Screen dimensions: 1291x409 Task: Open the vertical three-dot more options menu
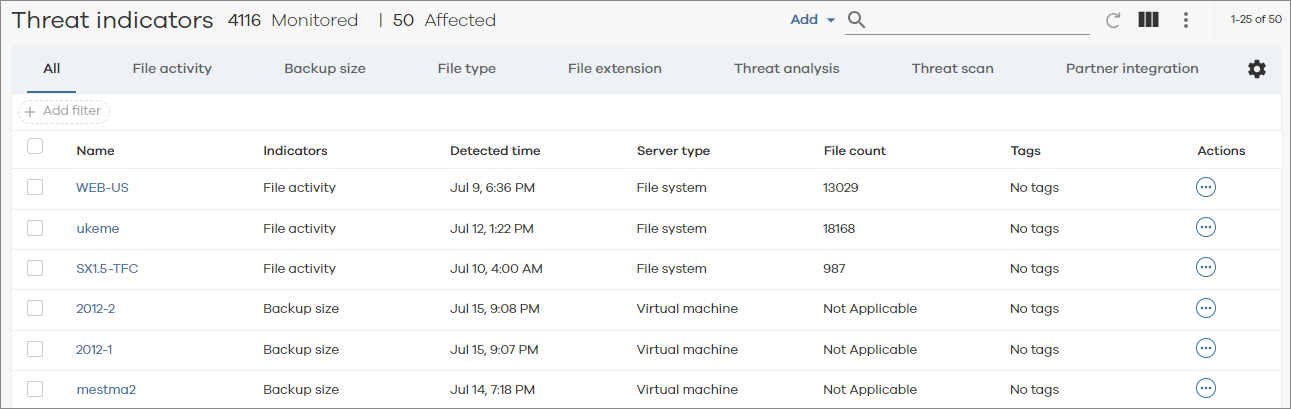click(1186, 20)
